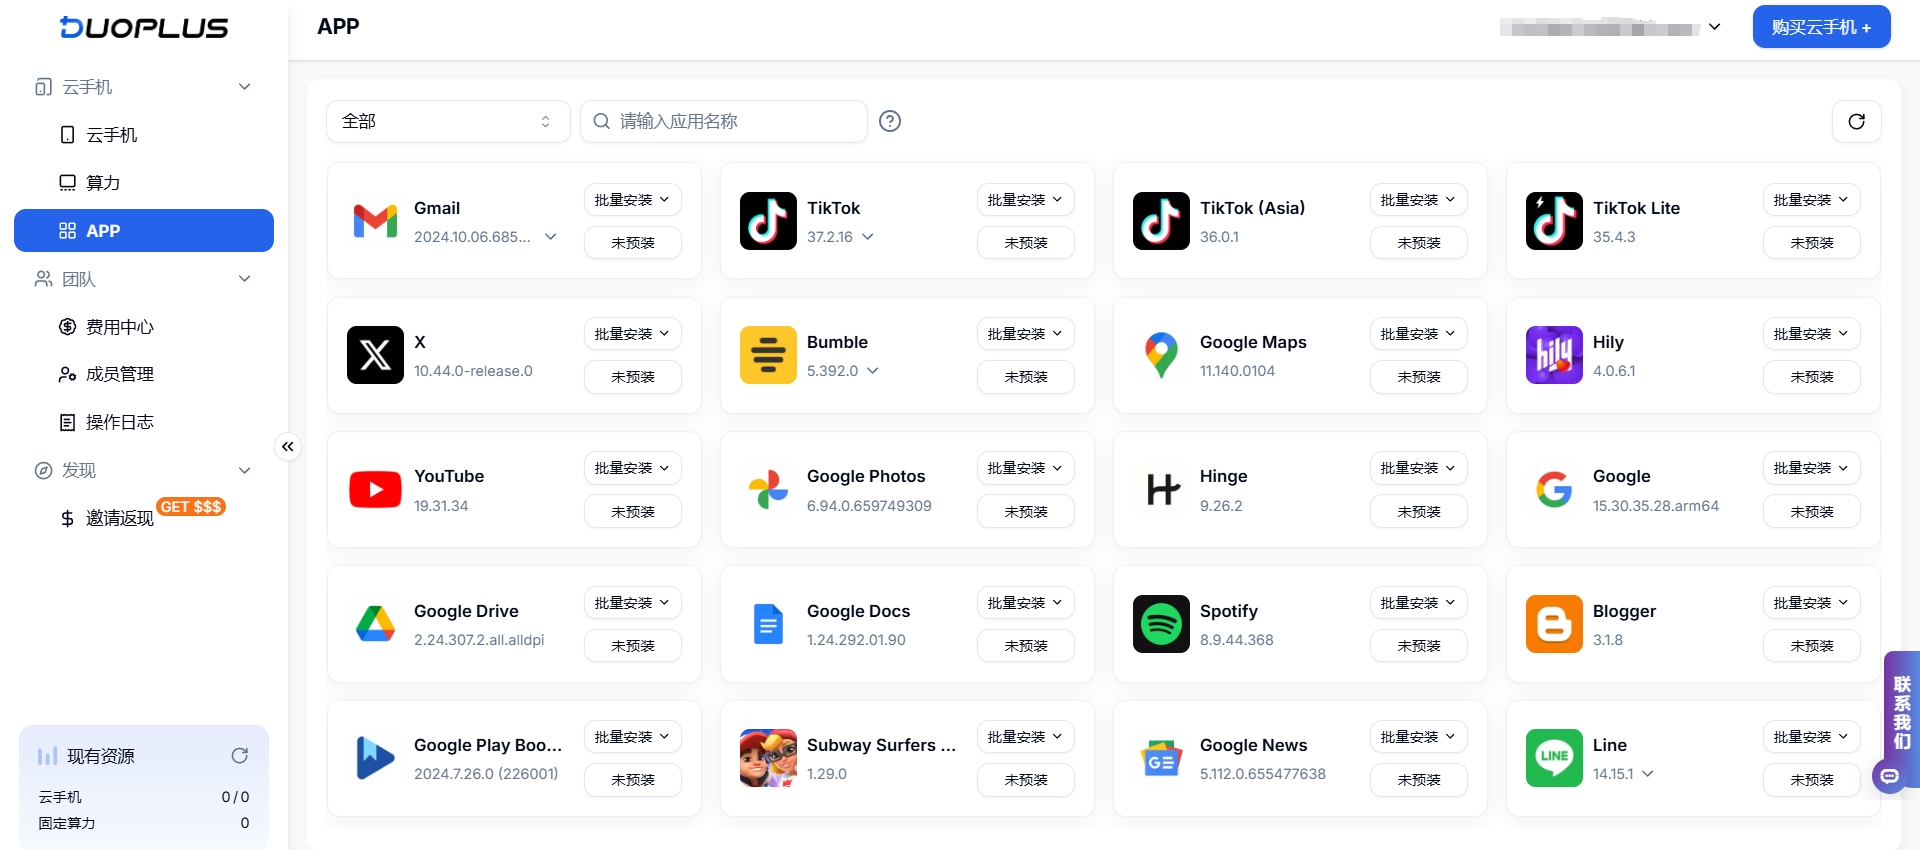Click the Hinge app icon
Image resolution: width=1920 pixels, height=850 pixels.
1161,489
